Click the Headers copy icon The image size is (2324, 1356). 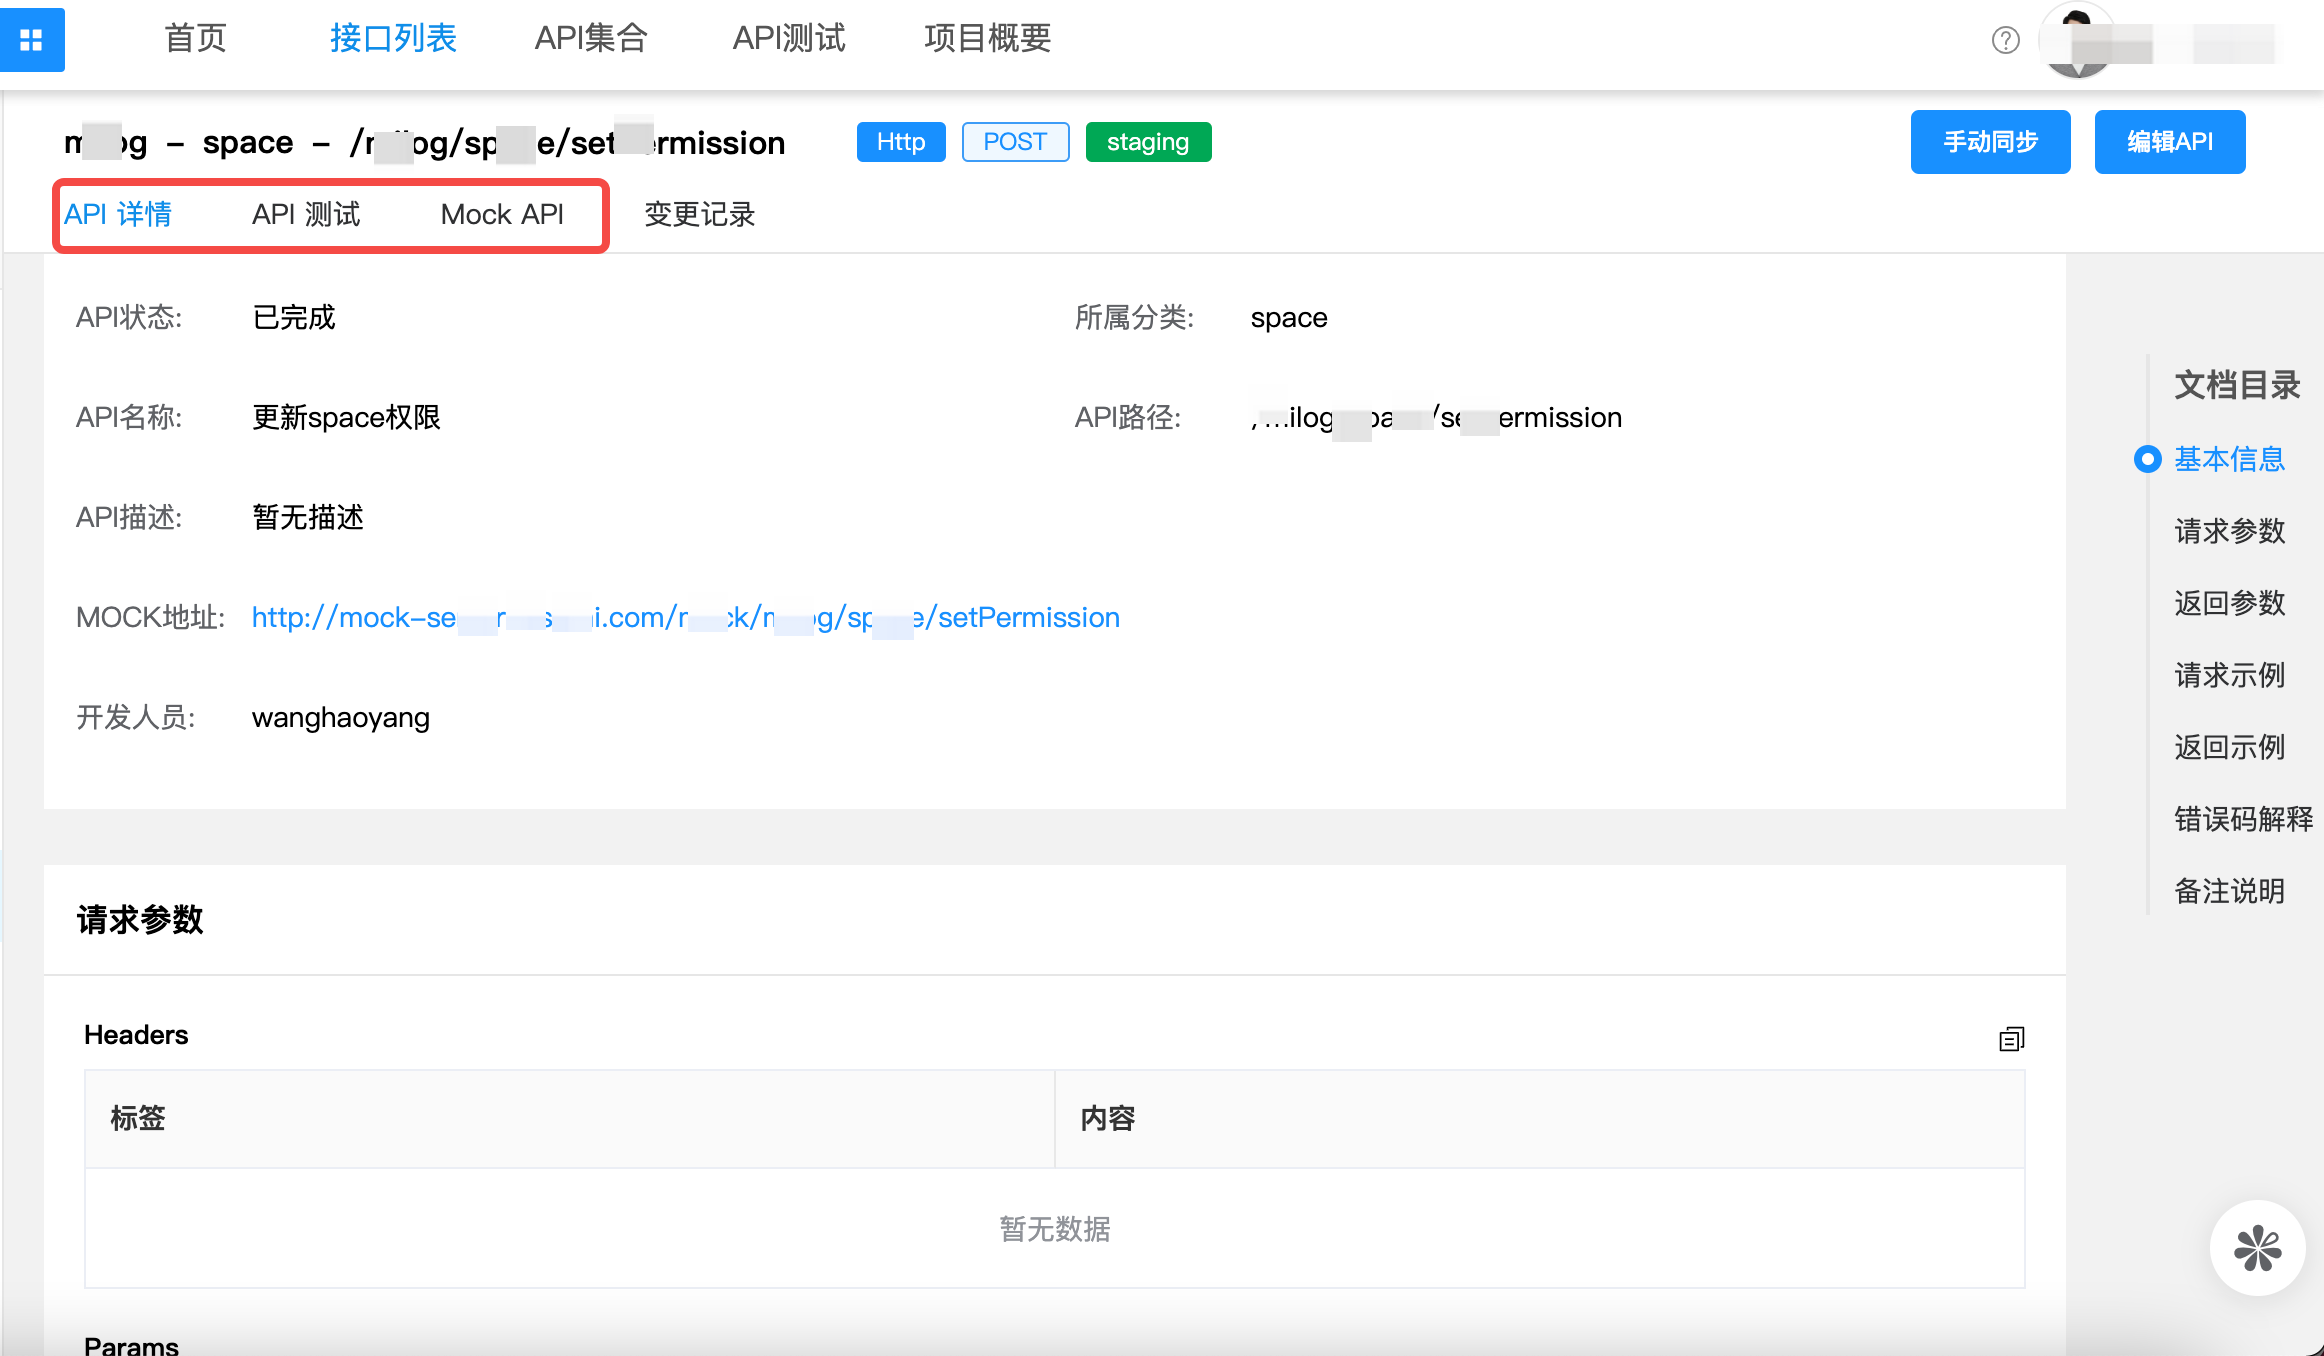2011,1039
